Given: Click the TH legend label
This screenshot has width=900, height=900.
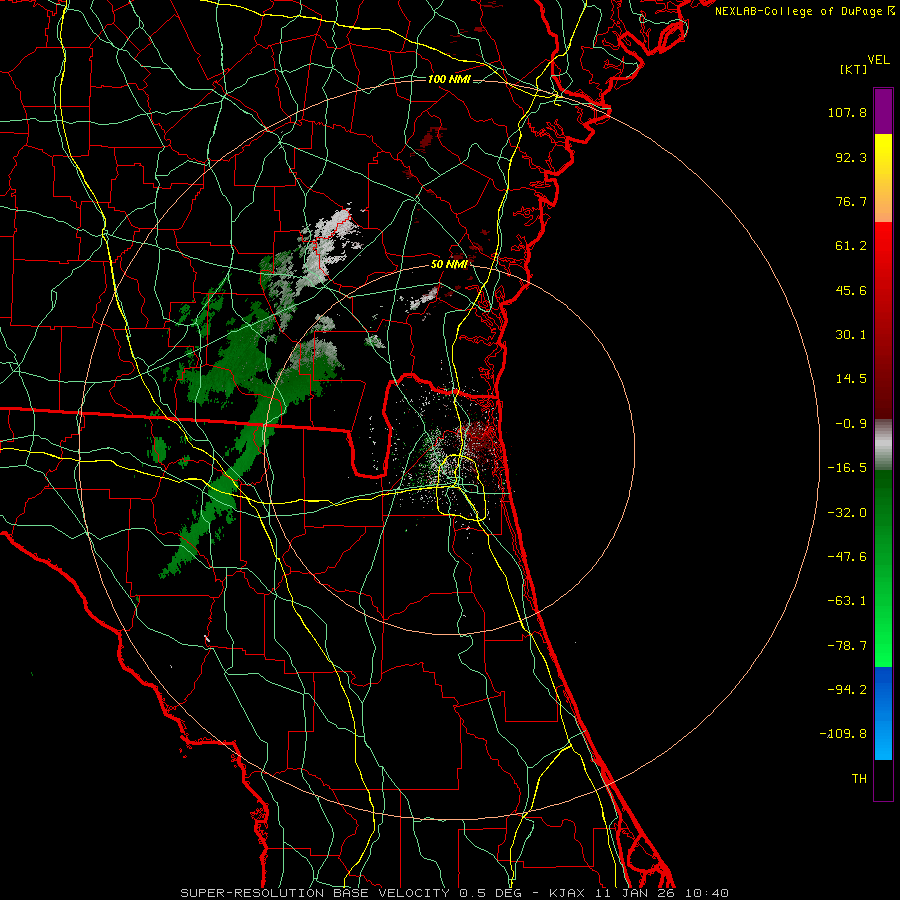Looking at the screenshot, I should (x=859, y=779).
